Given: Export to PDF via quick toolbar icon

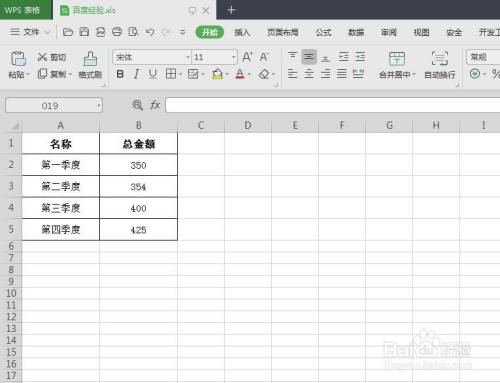Looking at the screenshot, I should pos(100,32).
